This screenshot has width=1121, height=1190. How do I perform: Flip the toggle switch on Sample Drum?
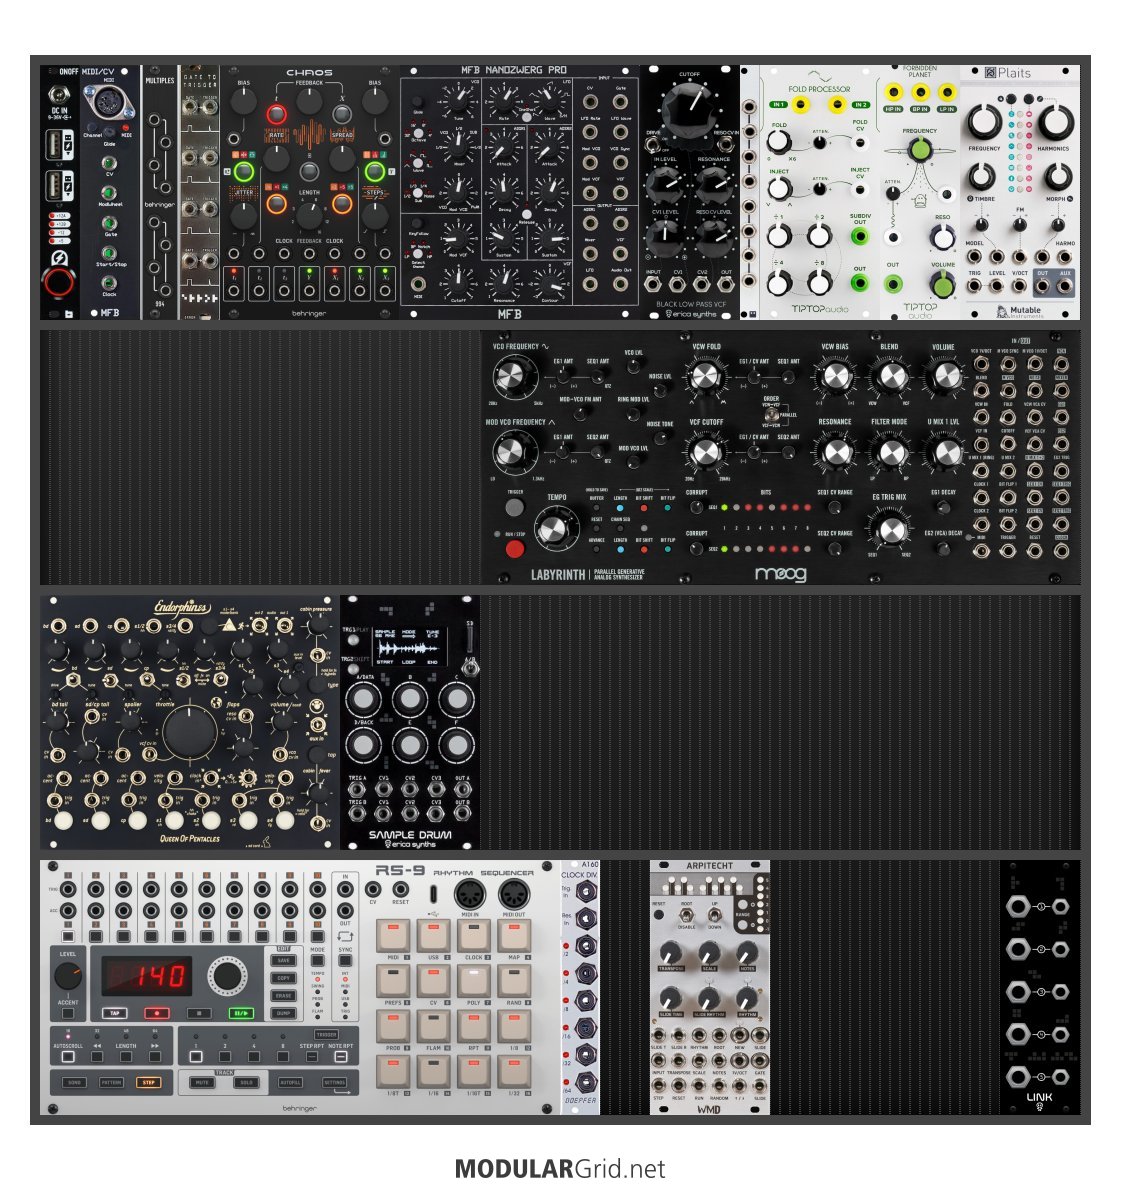470,667
